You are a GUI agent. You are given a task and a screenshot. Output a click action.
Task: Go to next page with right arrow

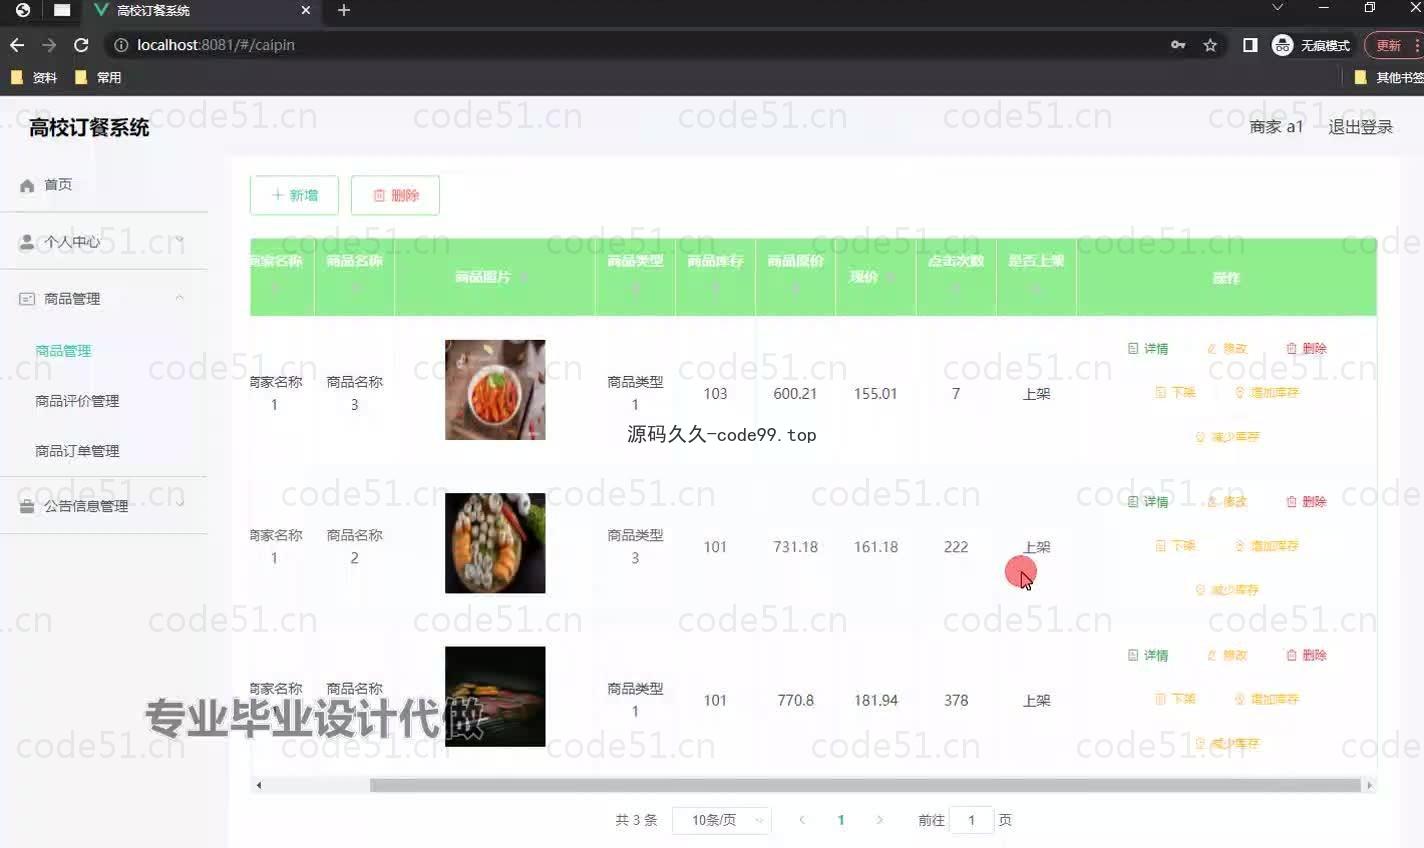pyautogui.click(x=880, y=820)
